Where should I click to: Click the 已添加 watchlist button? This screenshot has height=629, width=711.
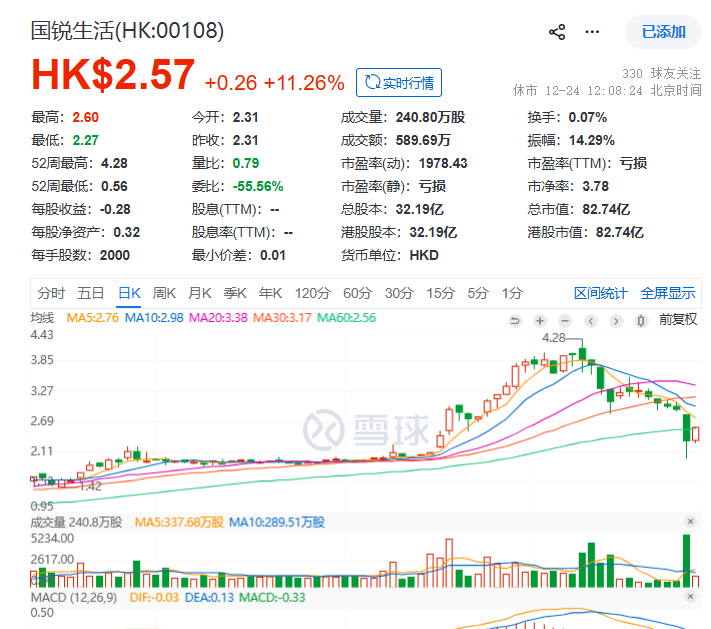[x=663, y=32]
